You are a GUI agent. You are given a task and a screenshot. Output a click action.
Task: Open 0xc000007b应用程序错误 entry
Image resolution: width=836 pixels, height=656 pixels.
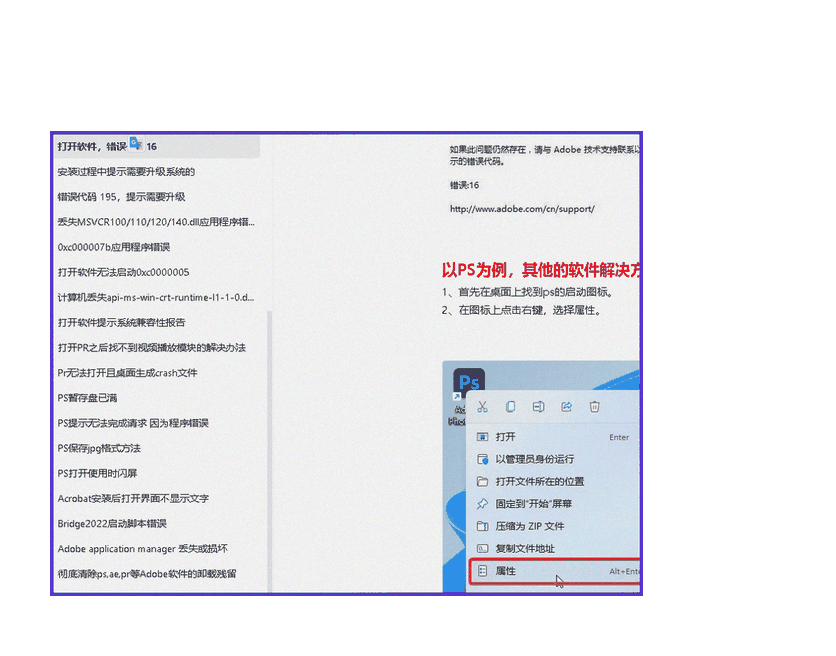pos(114,247)
